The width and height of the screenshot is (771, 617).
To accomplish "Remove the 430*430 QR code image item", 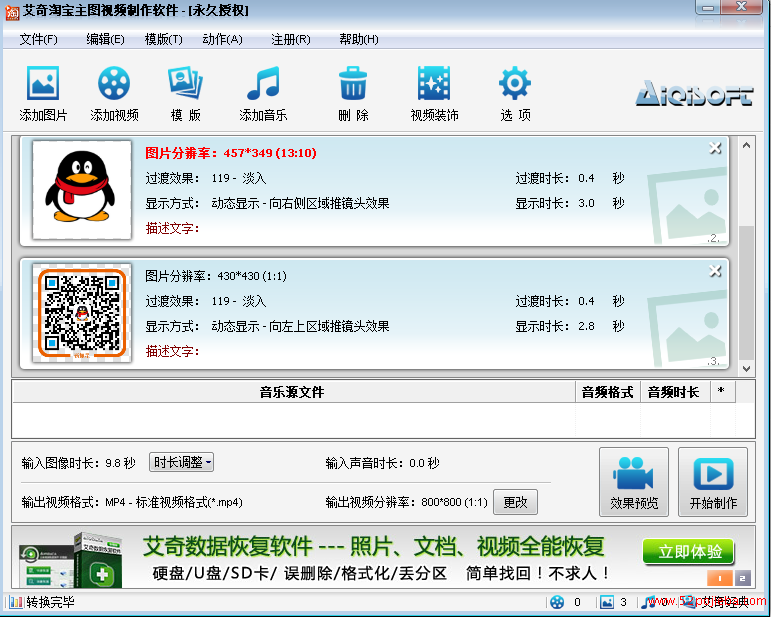I will point(715,271).
